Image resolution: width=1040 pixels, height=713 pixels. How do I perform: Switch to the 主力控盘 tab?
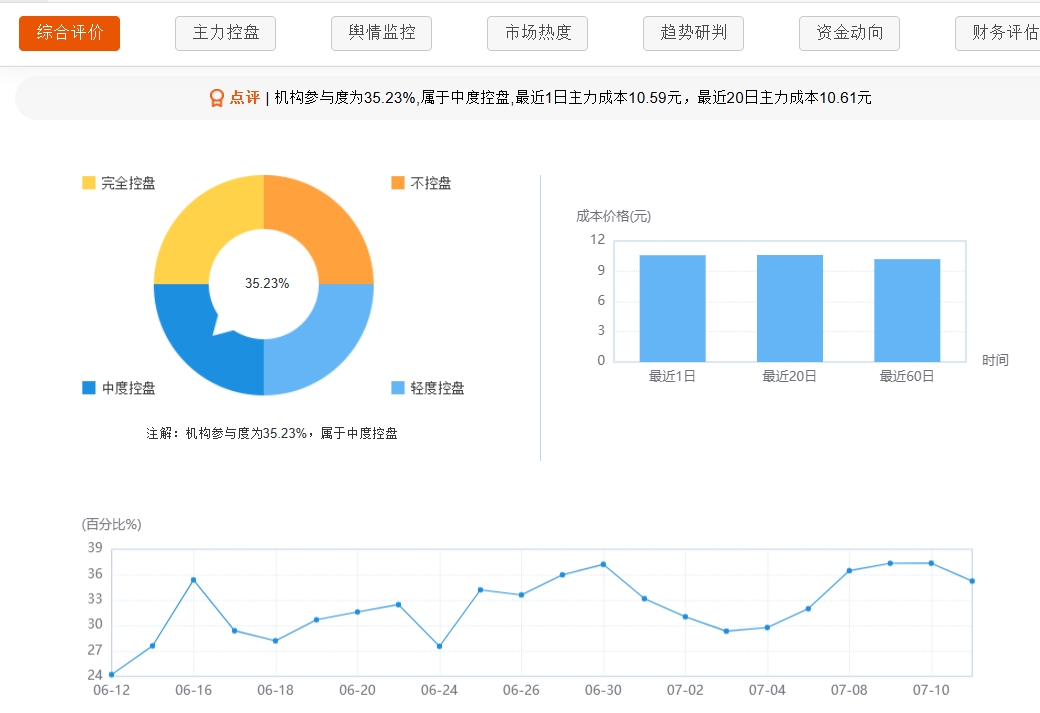[226, 33]
